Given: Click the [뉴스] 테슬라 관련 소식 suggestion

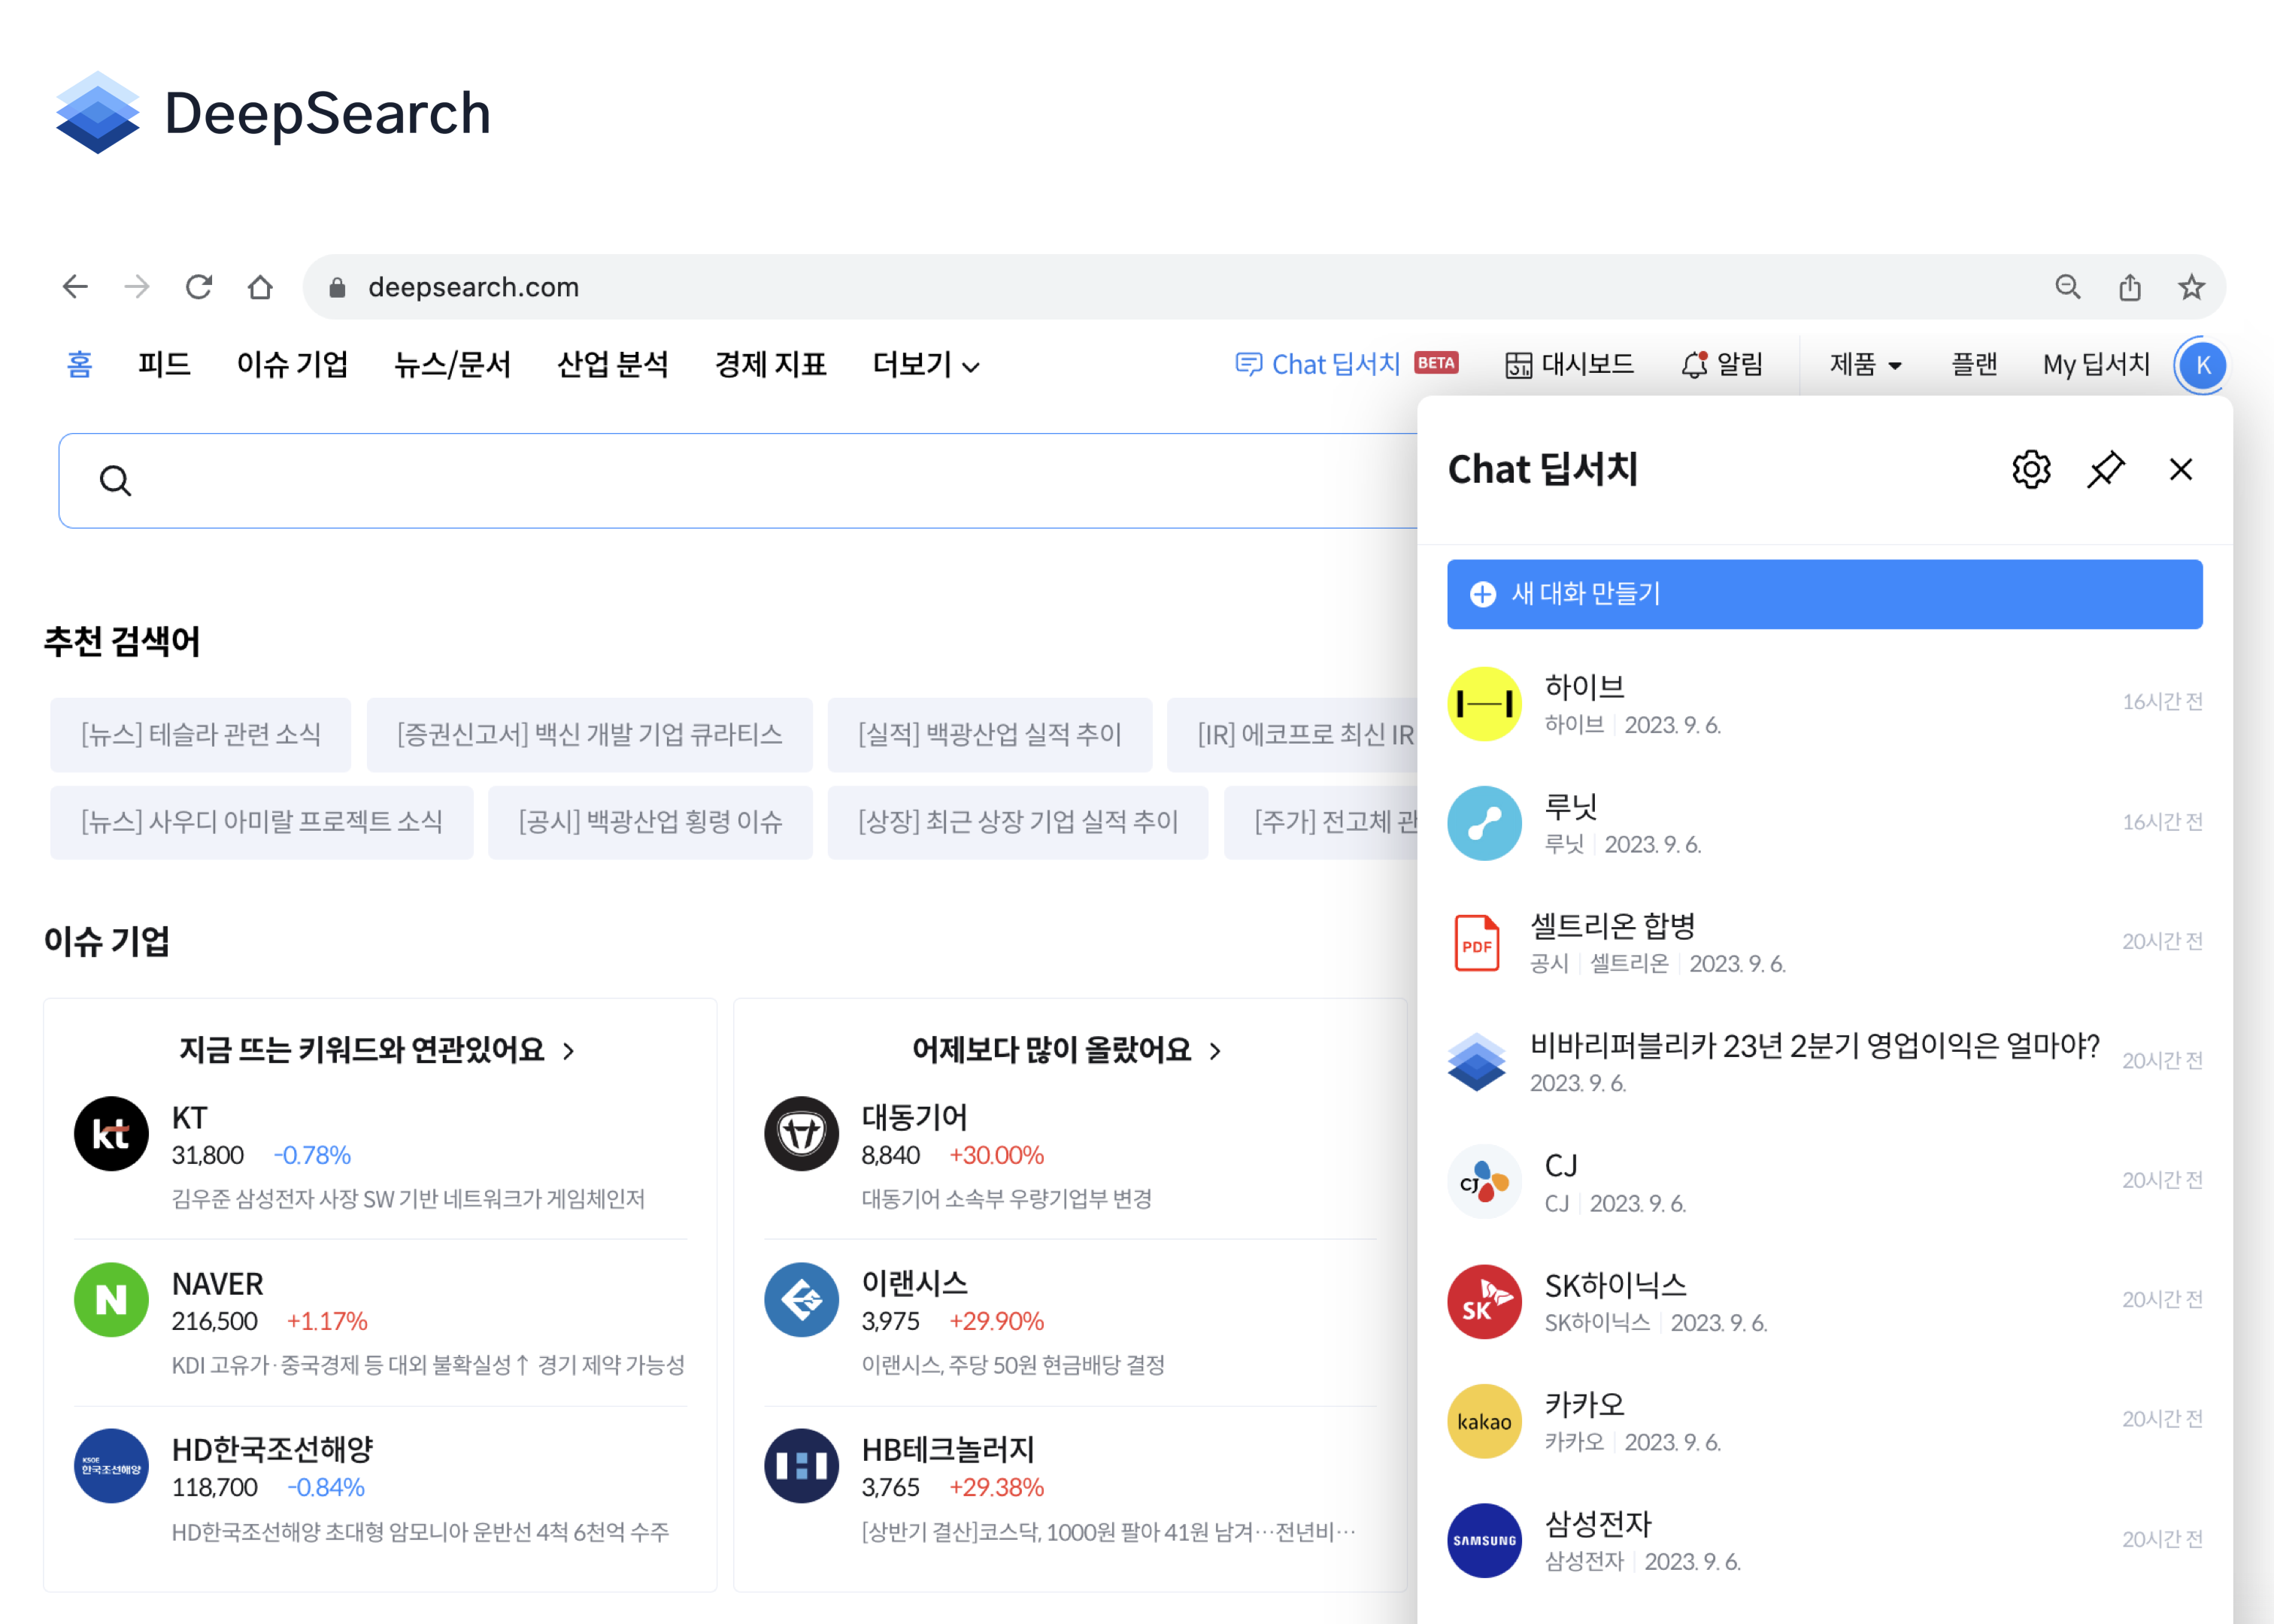Looking at the screenshot, I should click(200, 735).
